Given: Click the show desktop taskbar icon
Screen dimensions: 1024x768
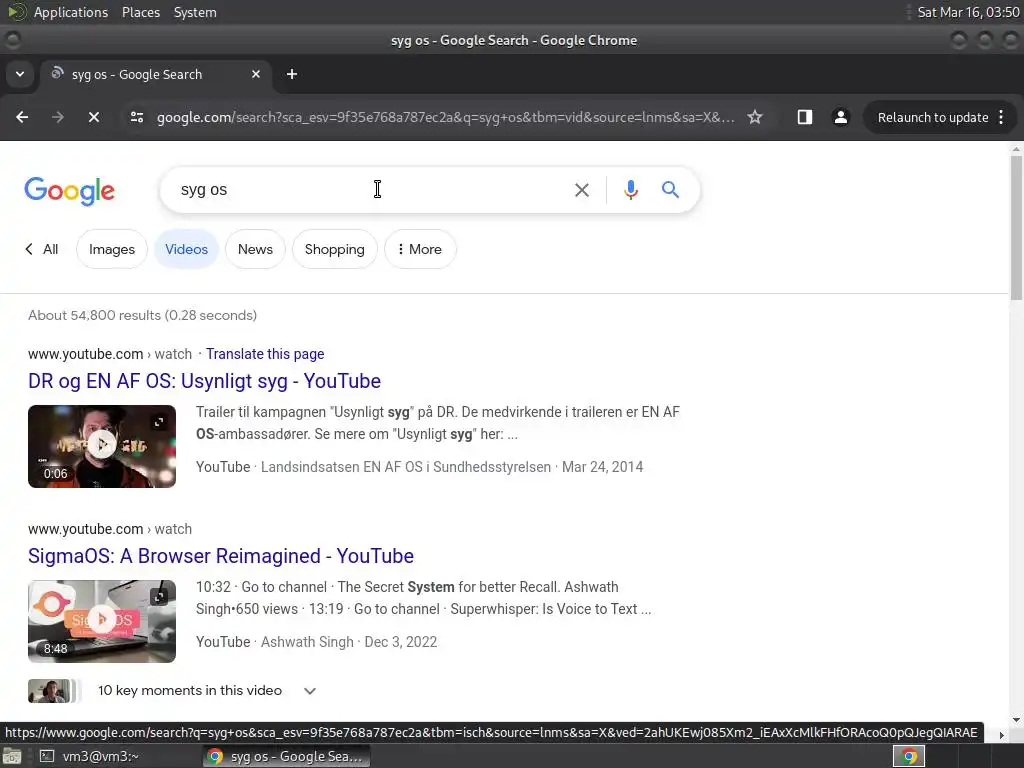Looking at the screenshot, I should tap(12, 756).
